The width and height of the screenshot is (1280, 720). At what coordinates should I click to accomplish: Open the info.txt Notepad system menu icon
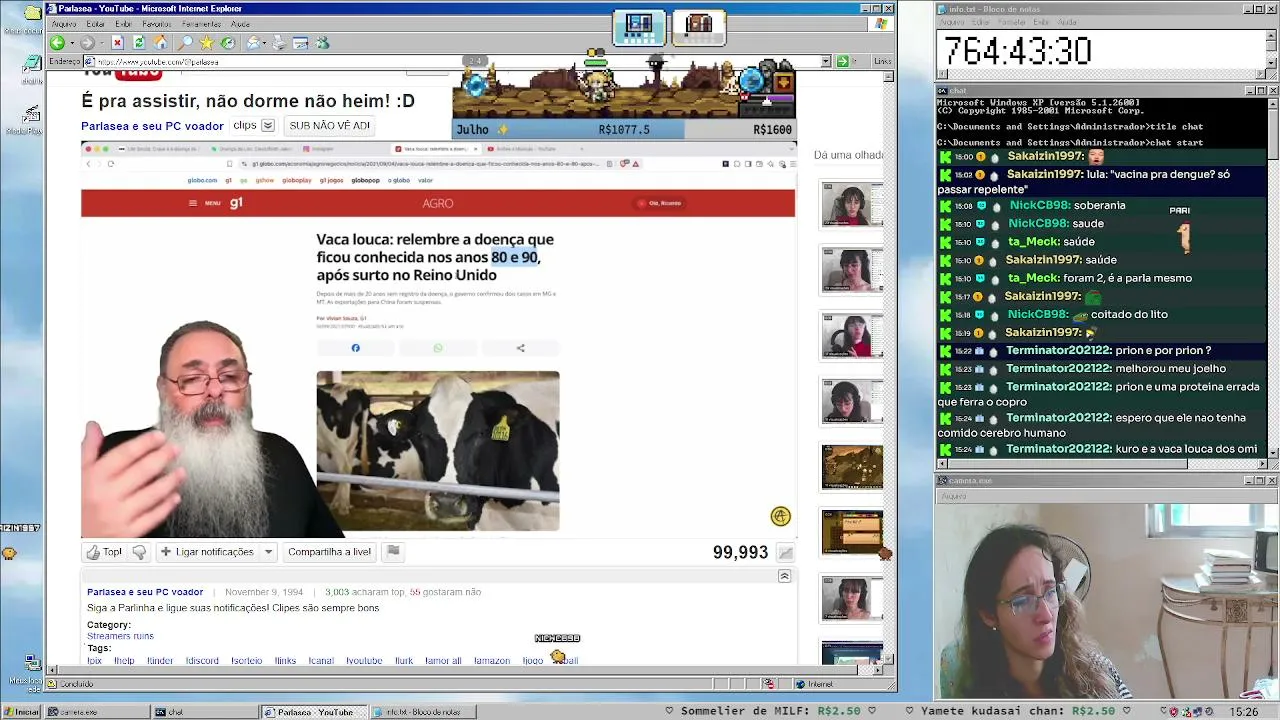coord(943,9)
